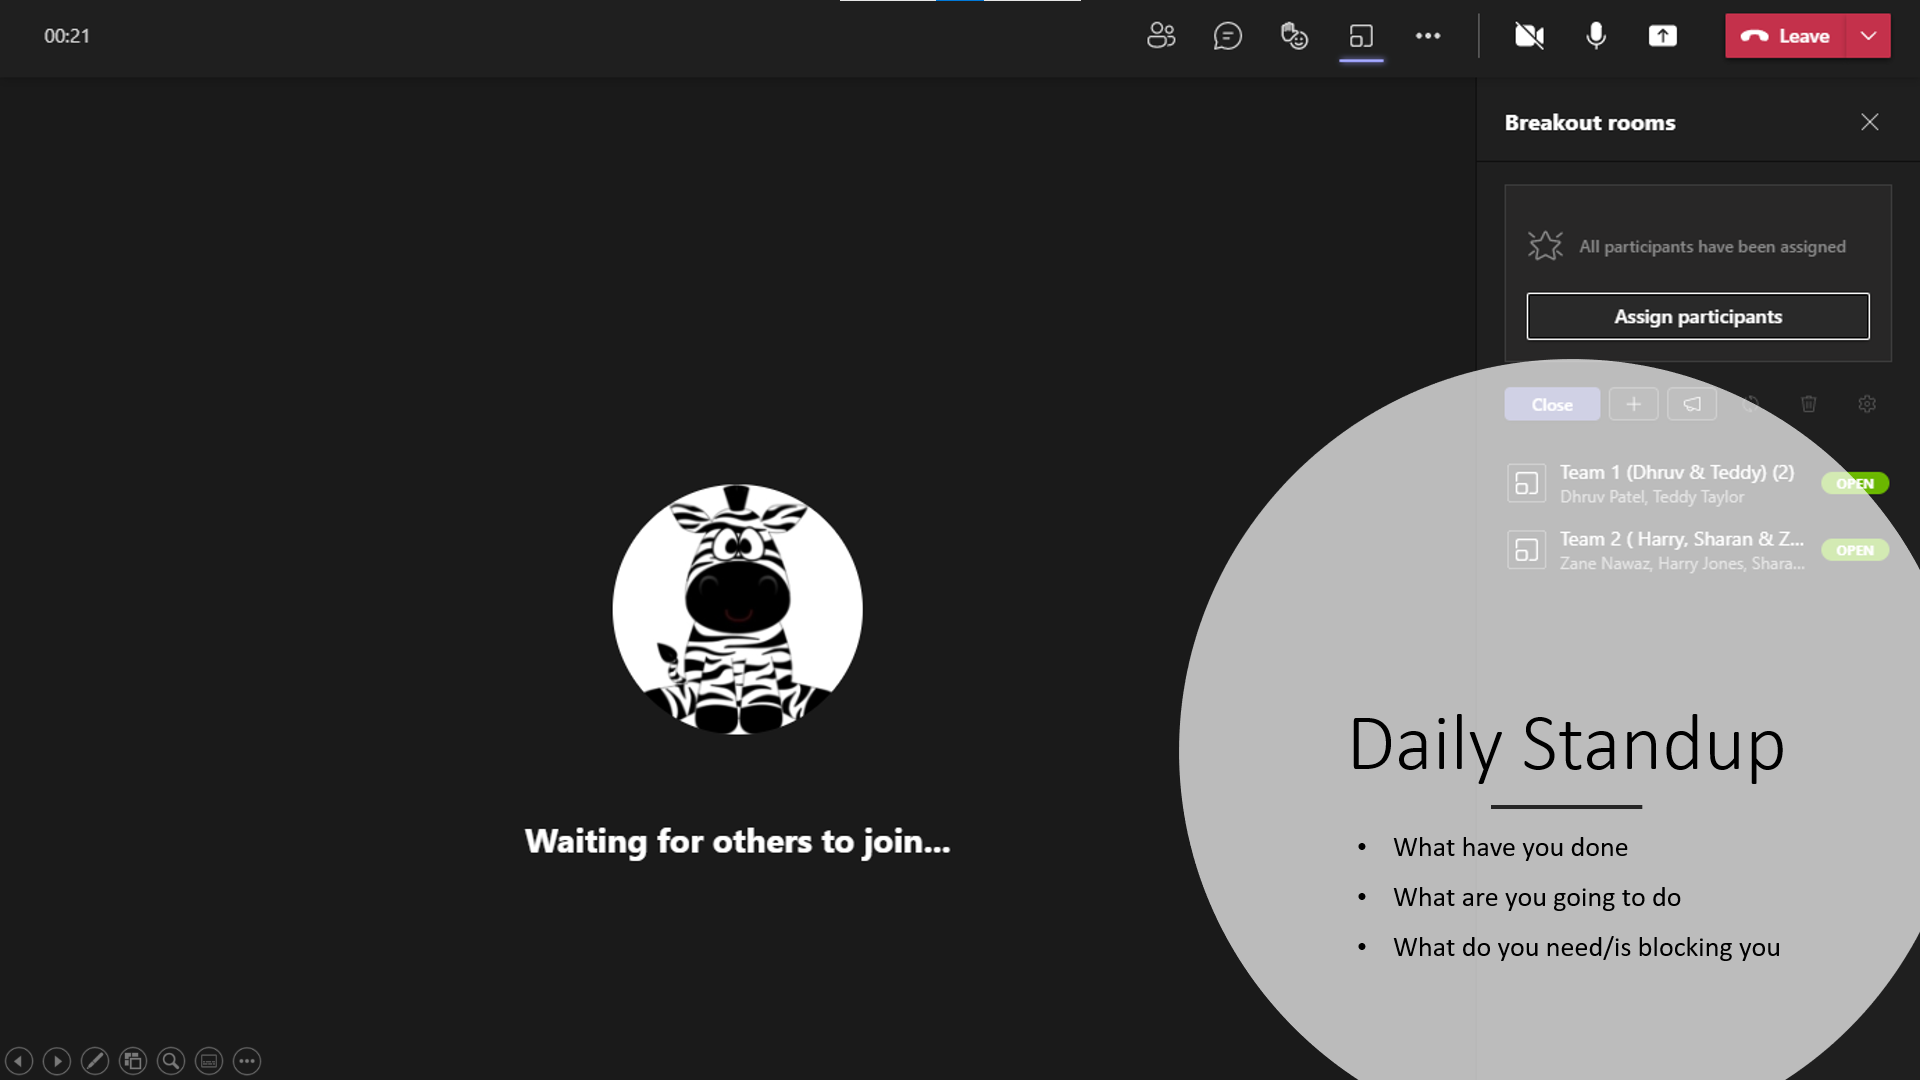Click the zebra avatar picture

(737, 610)
